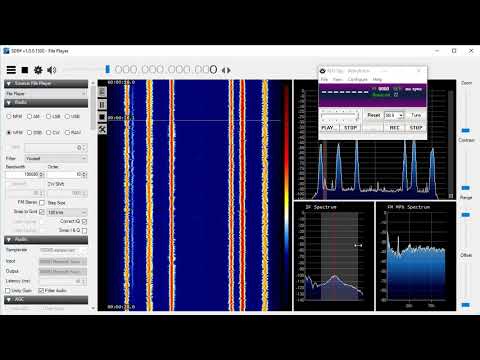
Task: Click Tune in the decoder window
Action: [416, 115]
